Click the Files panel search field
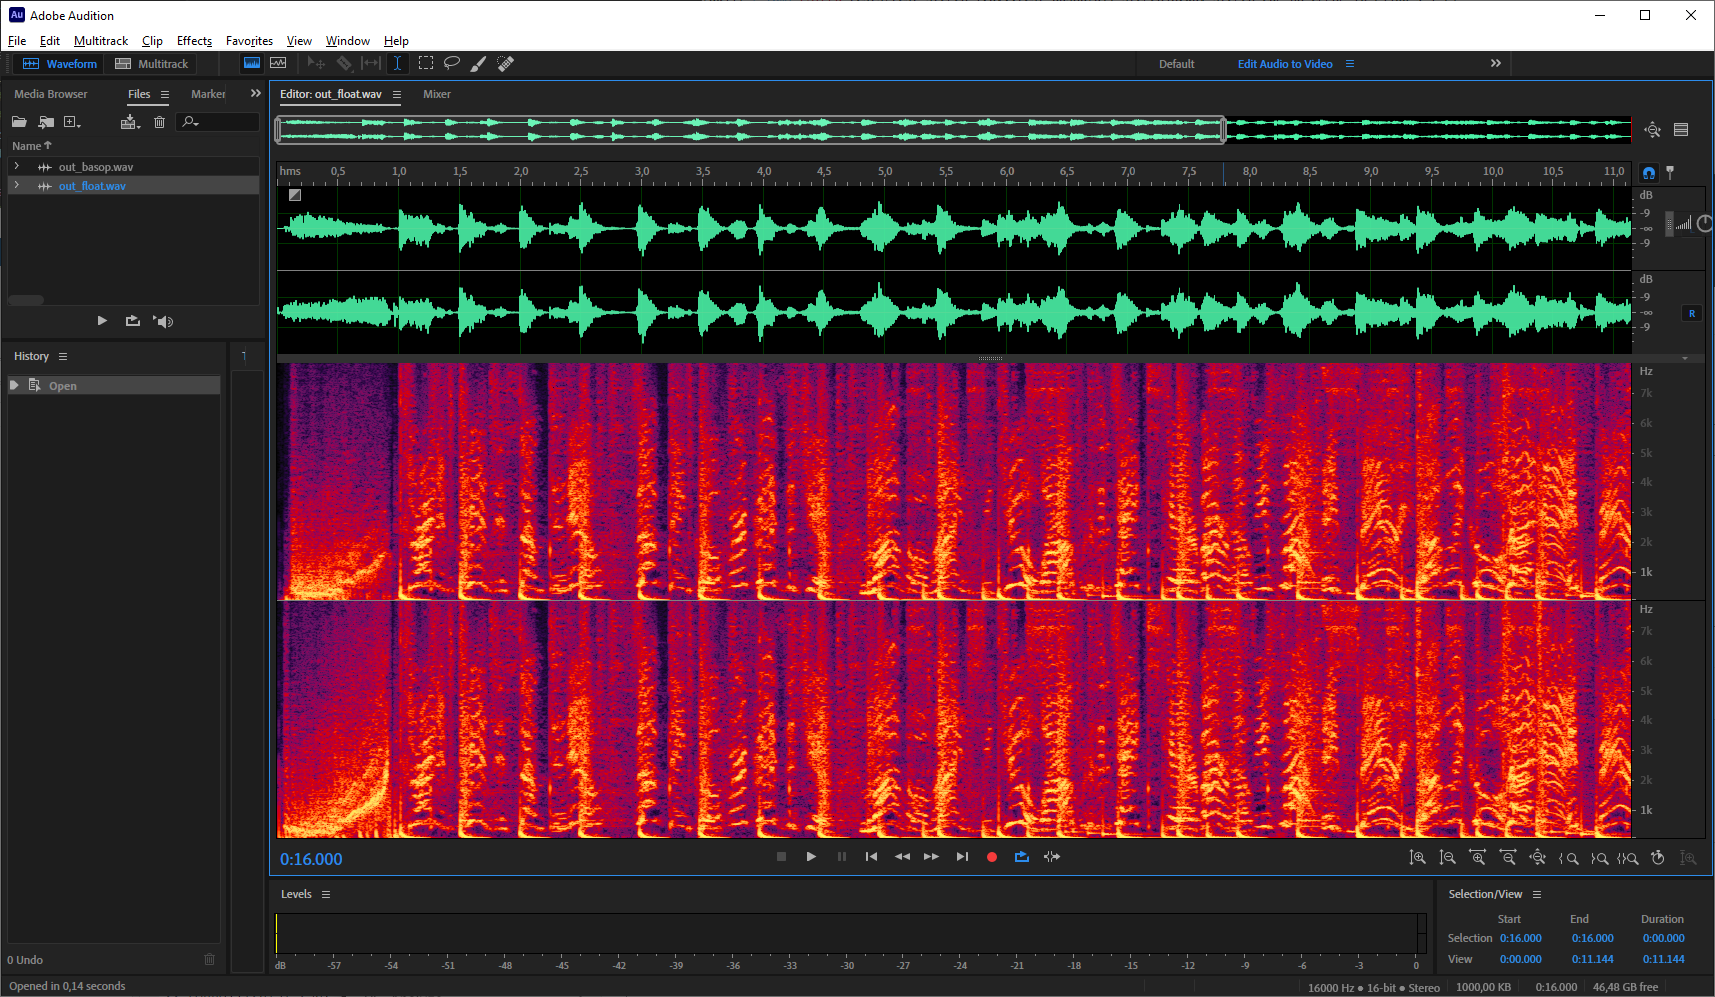Image resolution: width=1715 pixels, height=997 pixels. tap(225, 122)
